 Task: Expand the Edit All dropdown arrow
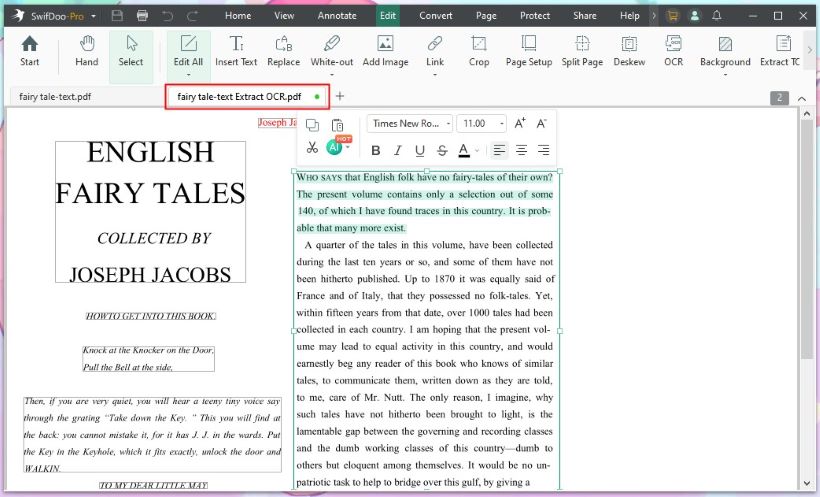[188, 75]
